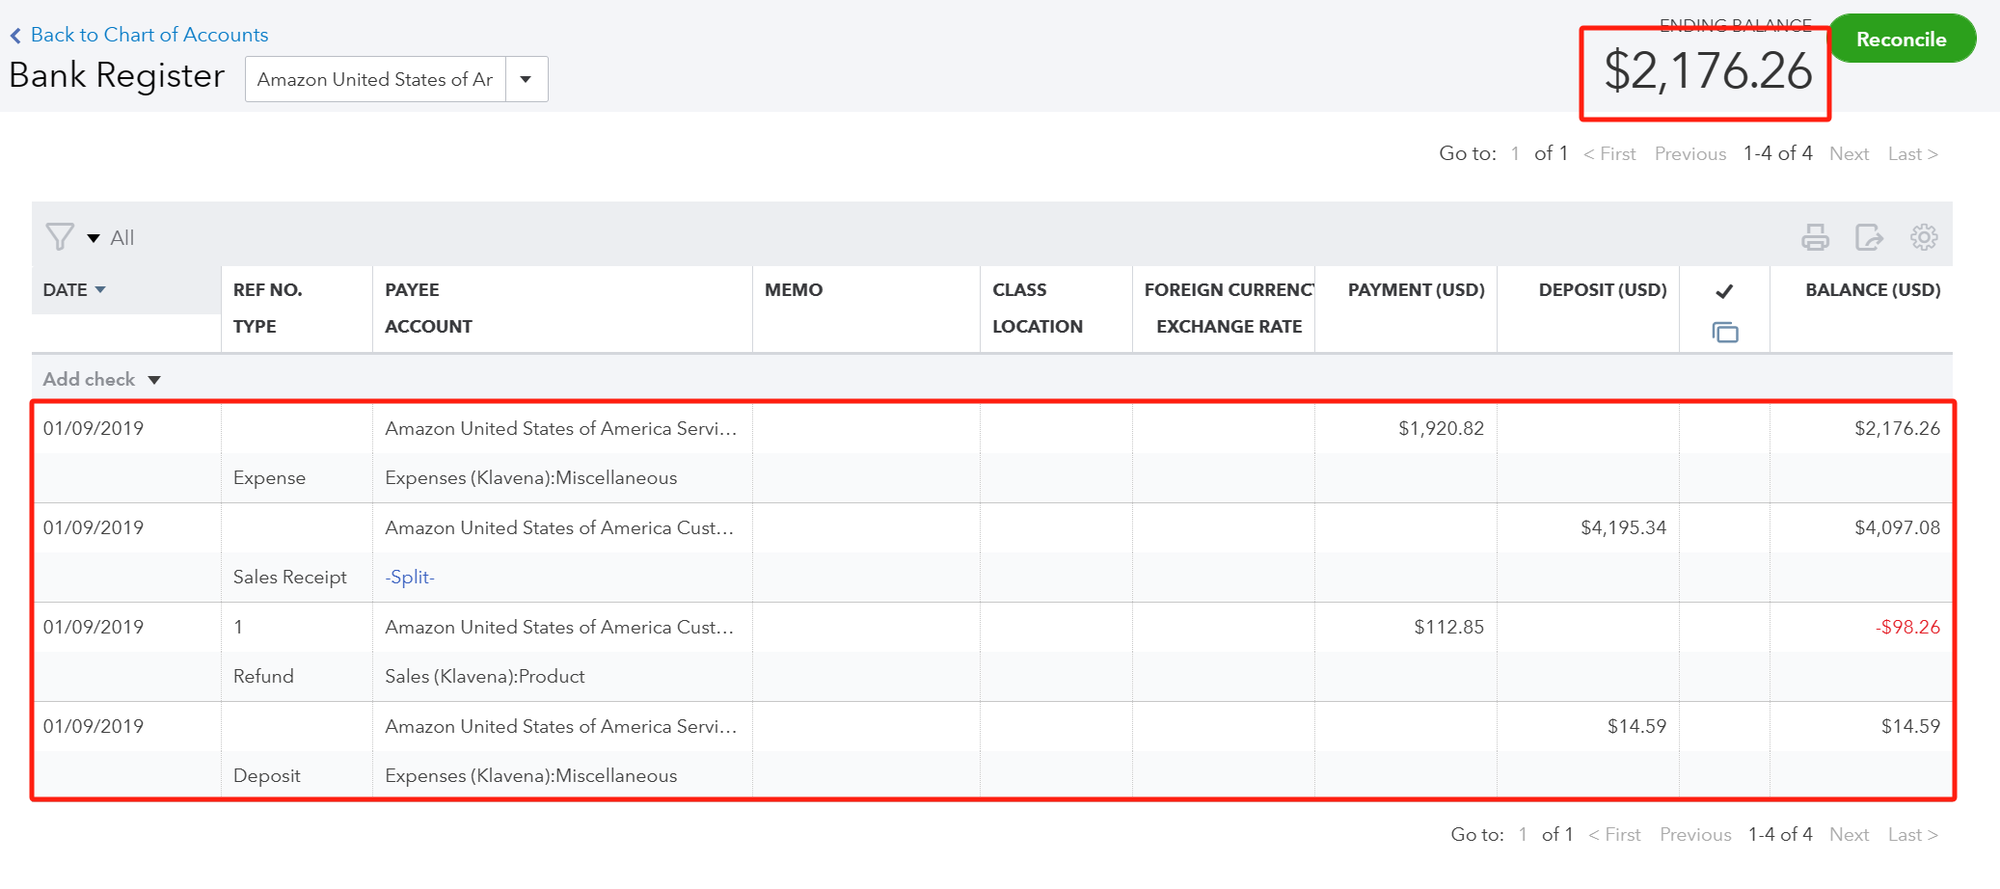
Task: Click the Reconcile button
Action: point(1902,39)
